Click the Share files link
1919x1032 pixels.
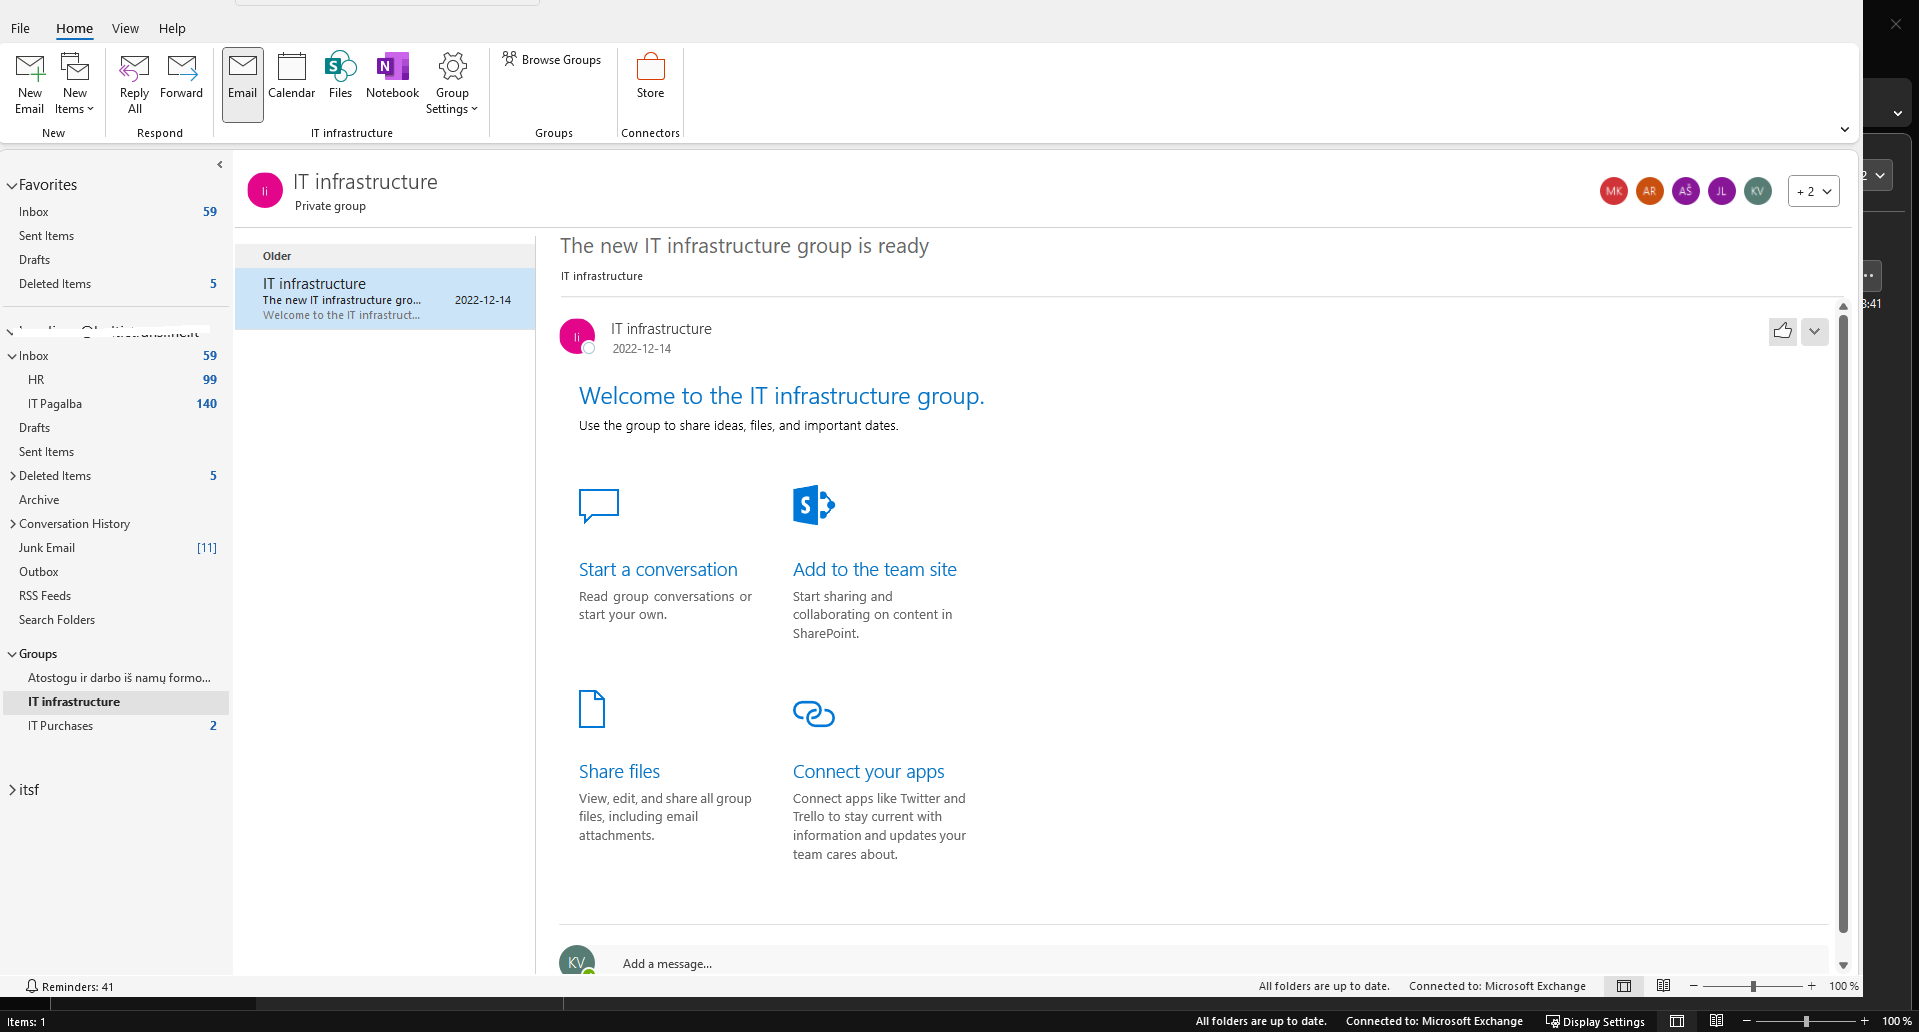click(619, 770)
